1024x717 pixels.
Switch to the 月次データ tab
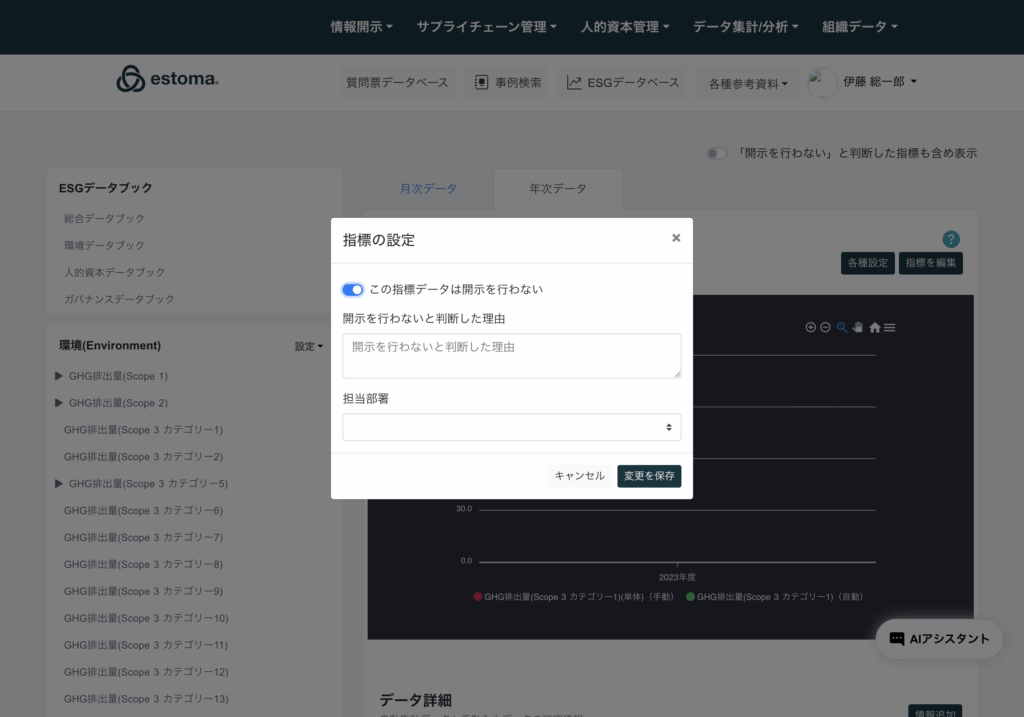428,189
